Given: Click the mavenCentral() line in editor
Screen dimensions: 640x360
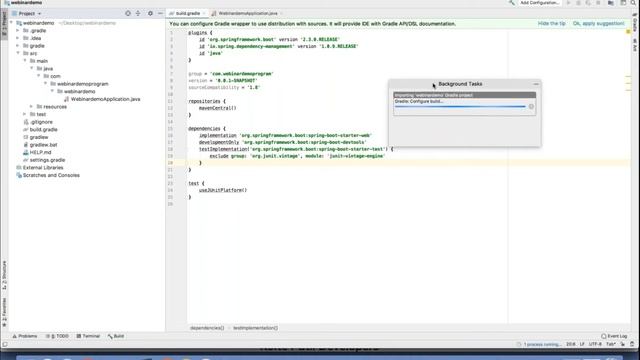Looking at the screenshot, I should tap(218, 108).
